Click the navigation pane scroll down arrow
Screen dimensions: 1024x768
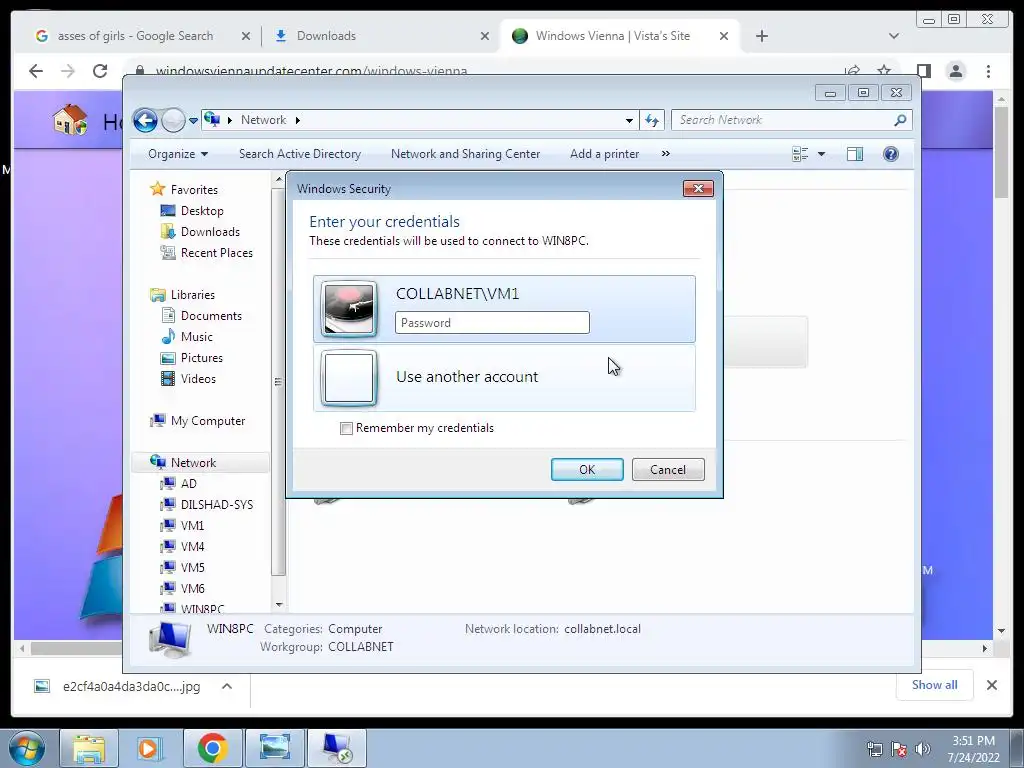(x=279, y=605)
